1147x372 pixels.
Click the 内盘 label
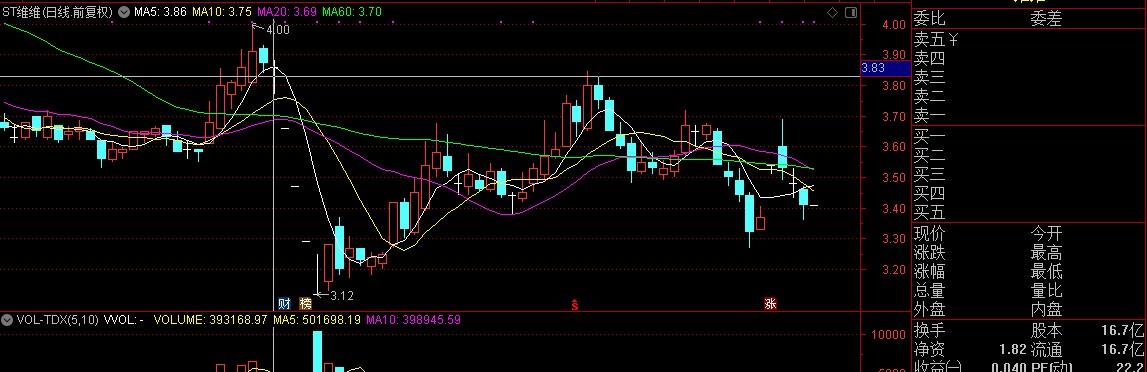click(1046, 310)
